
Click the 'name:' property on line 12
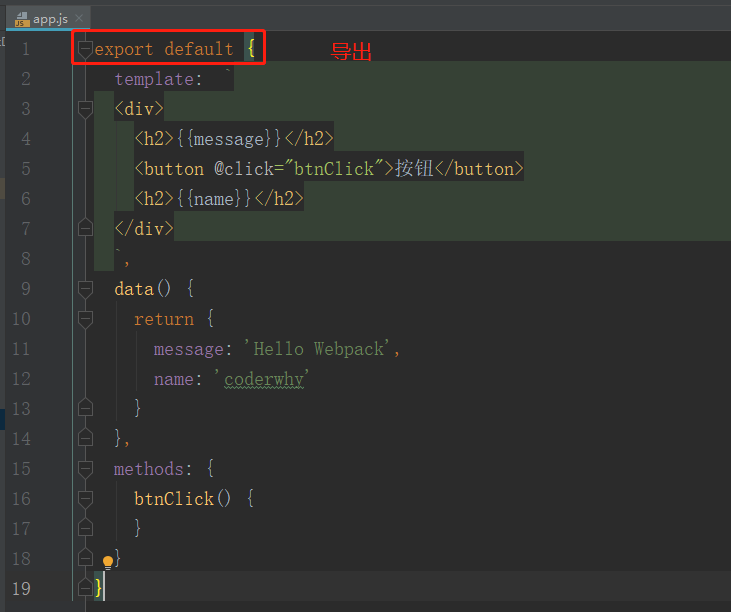[178, 379]
